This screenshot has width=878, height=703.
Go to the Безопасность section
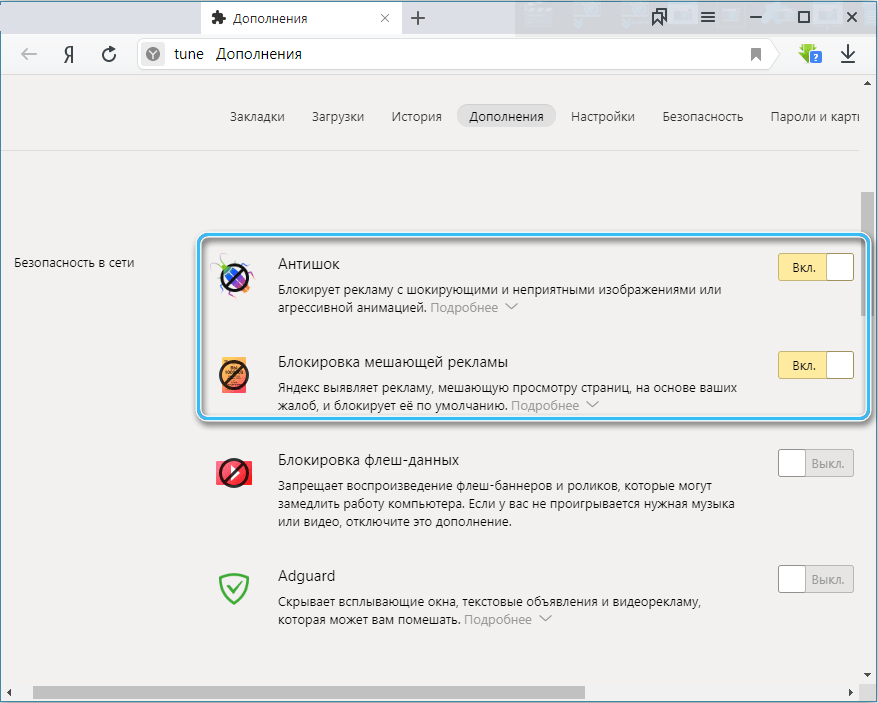tap(702, 116)
